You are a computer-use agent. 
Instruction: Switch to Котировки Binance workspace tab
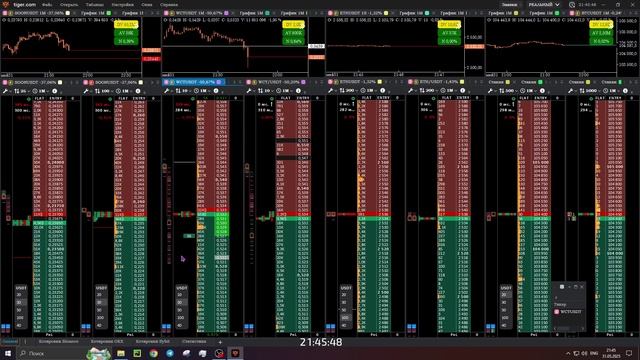pos(58,342)
